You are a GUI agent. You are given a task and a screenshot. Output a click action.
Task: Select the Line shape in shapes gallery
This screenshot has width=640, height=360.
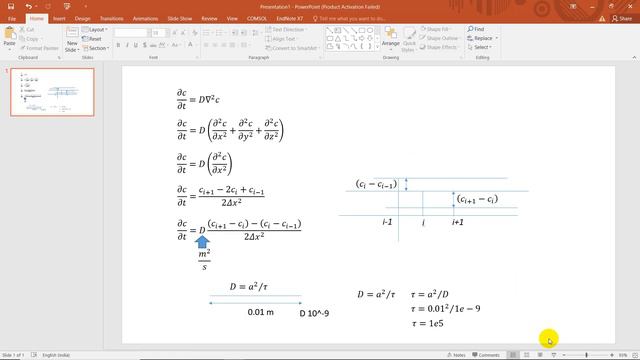pos(346,30)
